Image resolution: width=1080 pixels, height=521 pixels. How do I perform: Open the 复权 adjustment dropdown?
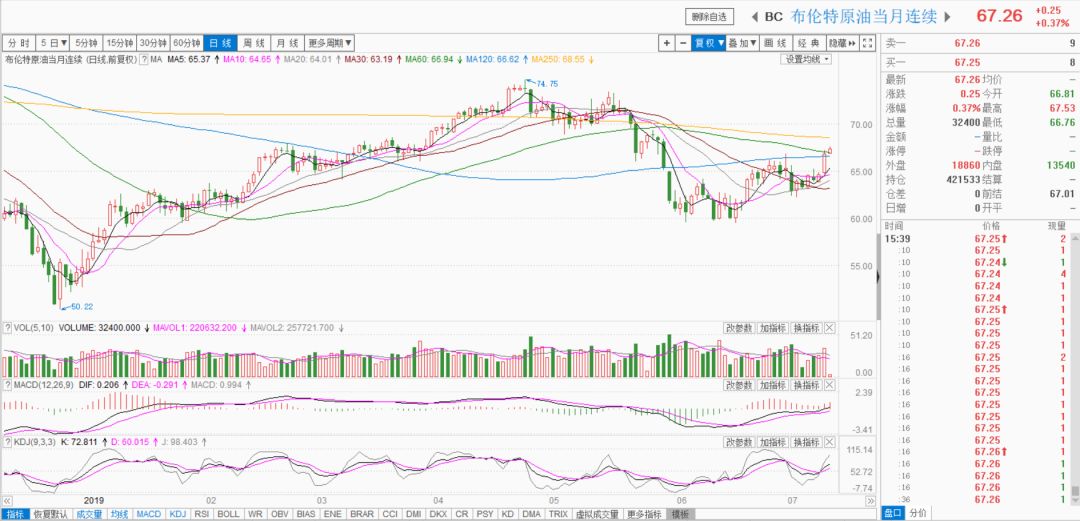pyautogui.click(x=709, y=43)
